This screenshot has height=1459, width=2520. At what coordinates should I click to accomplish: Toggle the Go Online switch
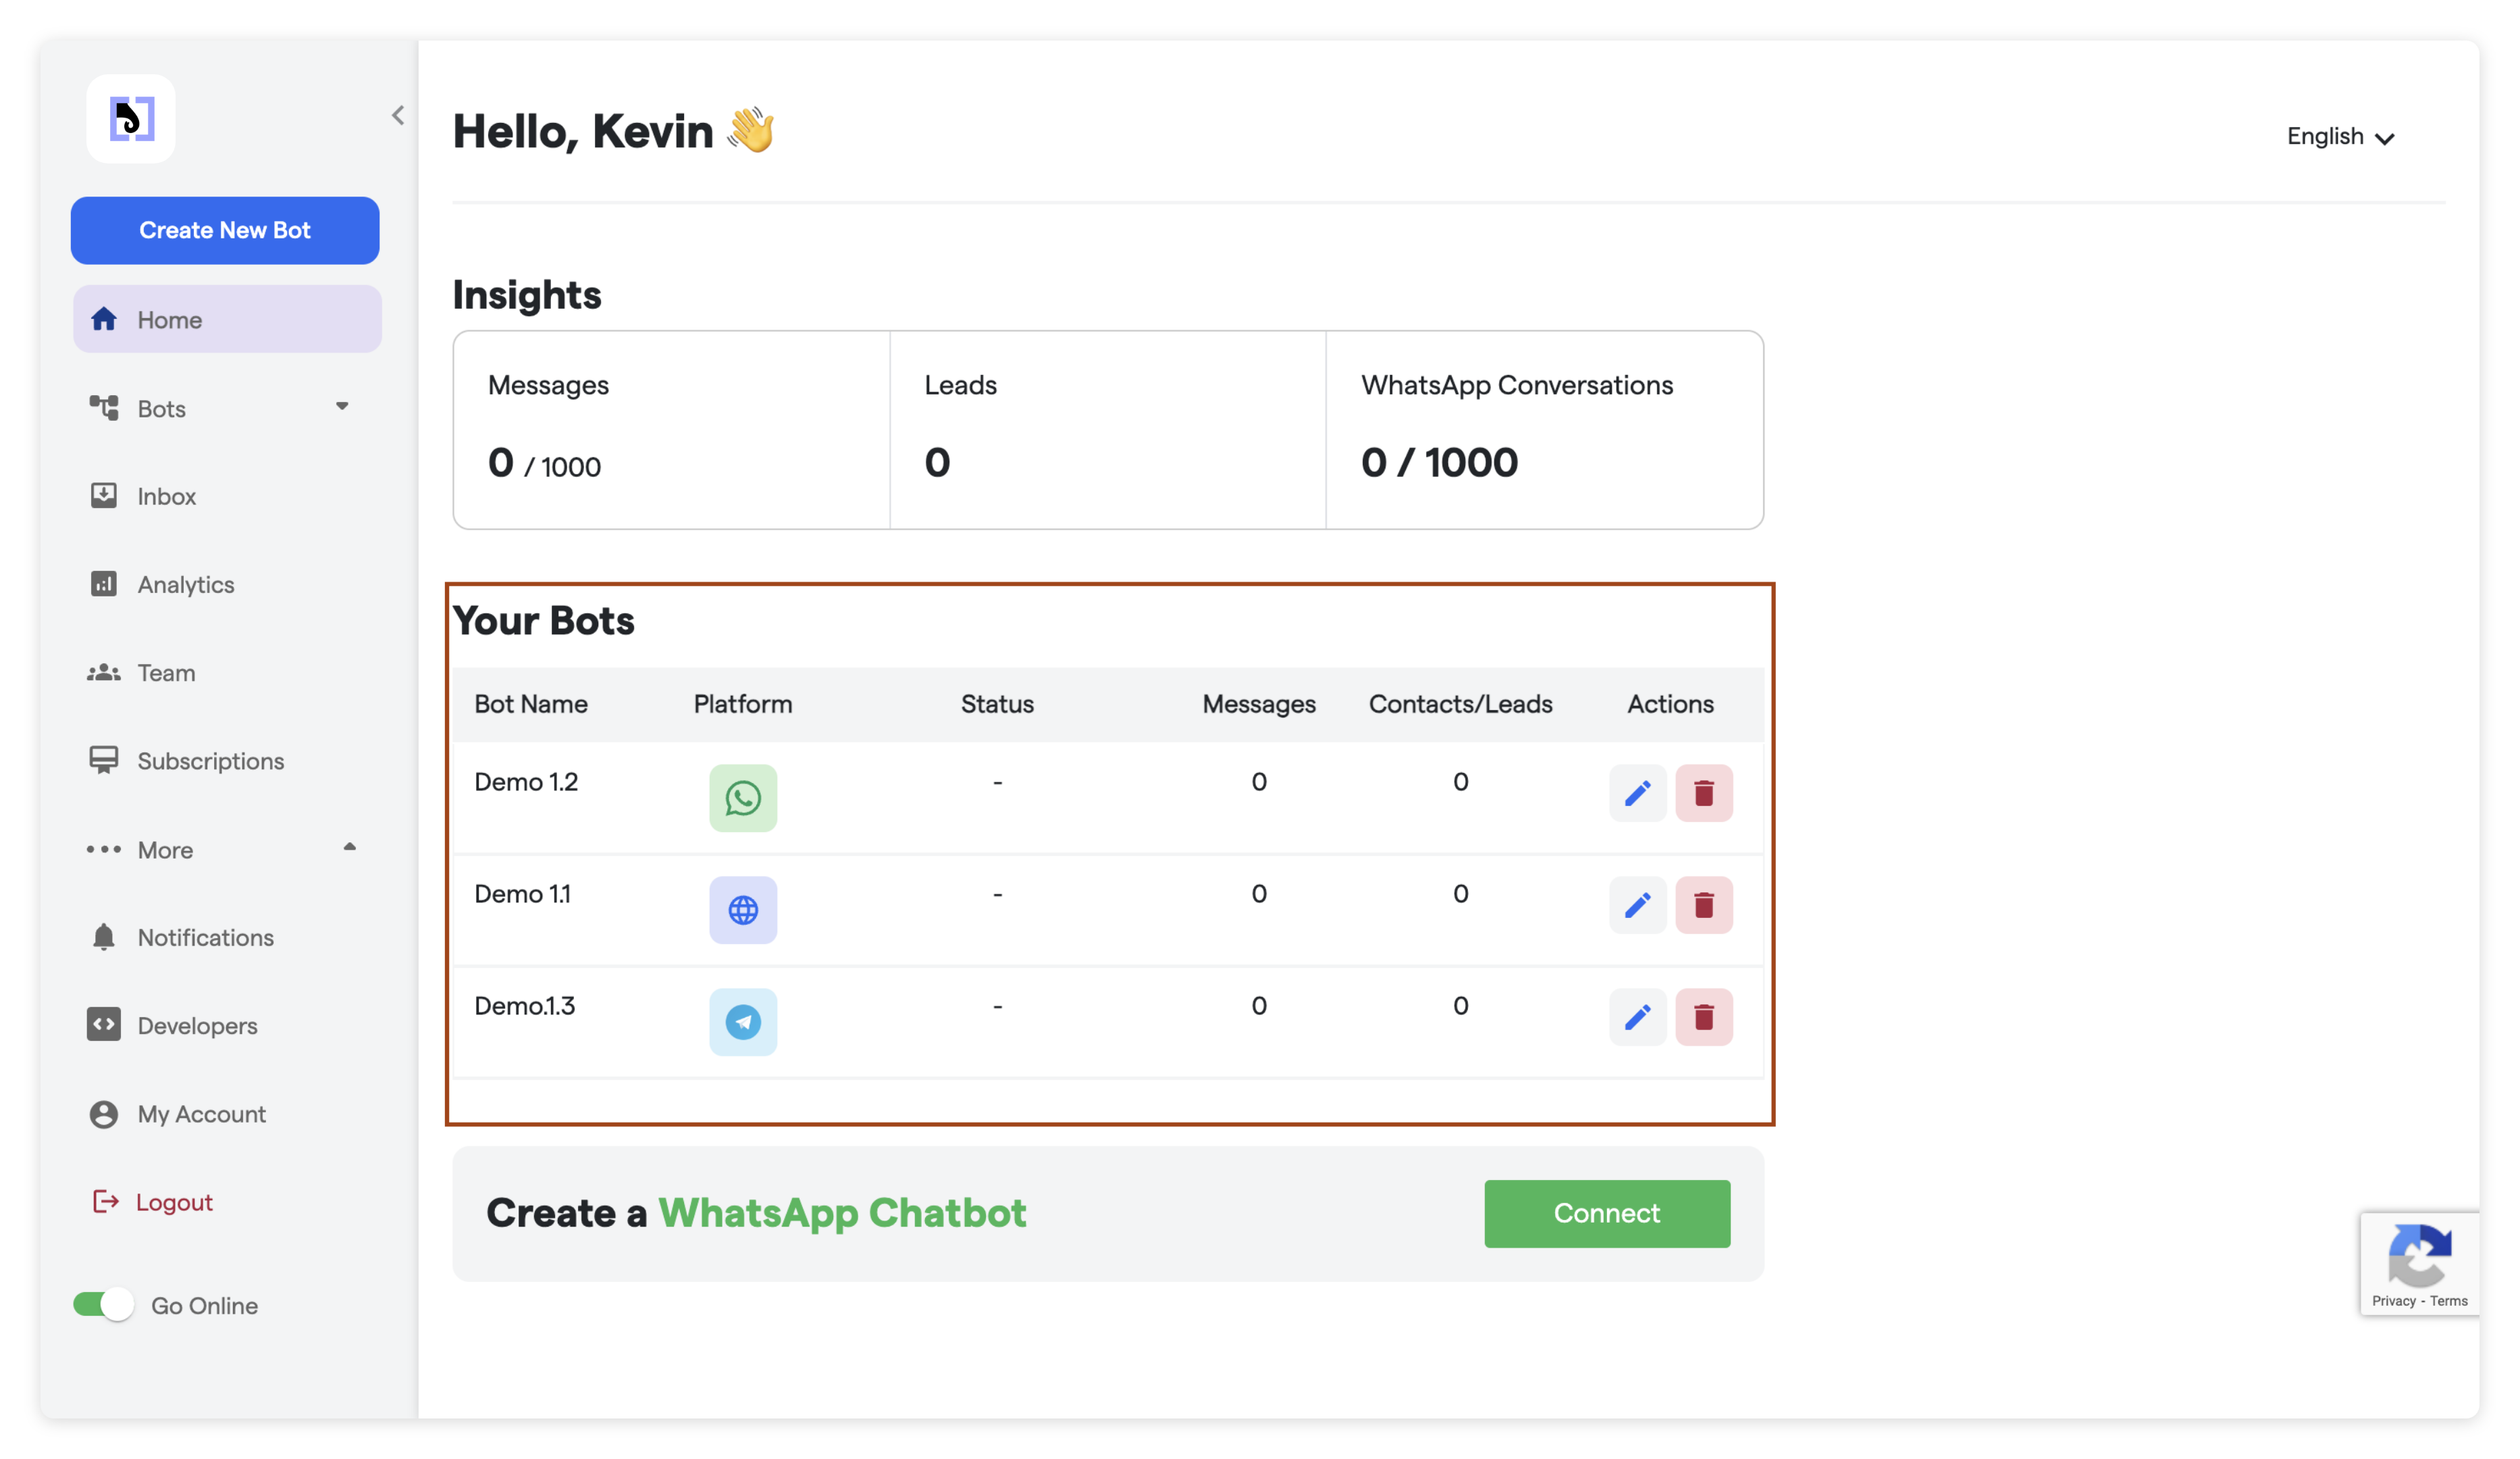tap(104, 1304)
